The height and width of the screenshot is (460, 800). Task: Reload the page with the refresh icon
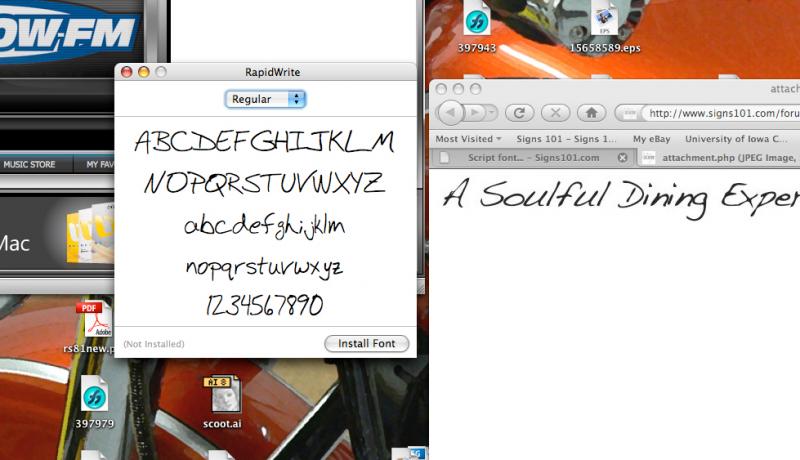pos(519,113)
